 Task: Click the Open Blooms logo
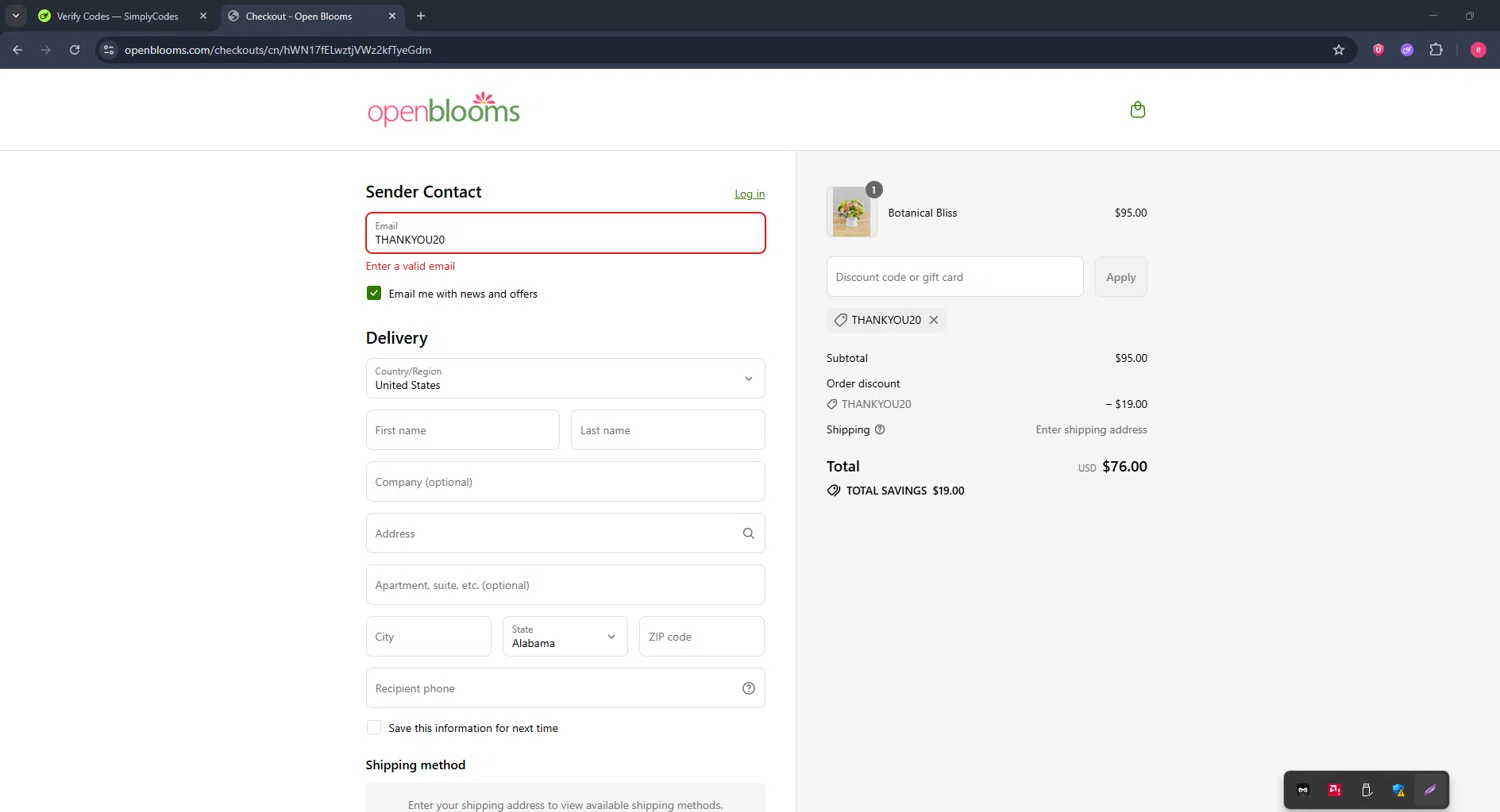coord(444,109)
